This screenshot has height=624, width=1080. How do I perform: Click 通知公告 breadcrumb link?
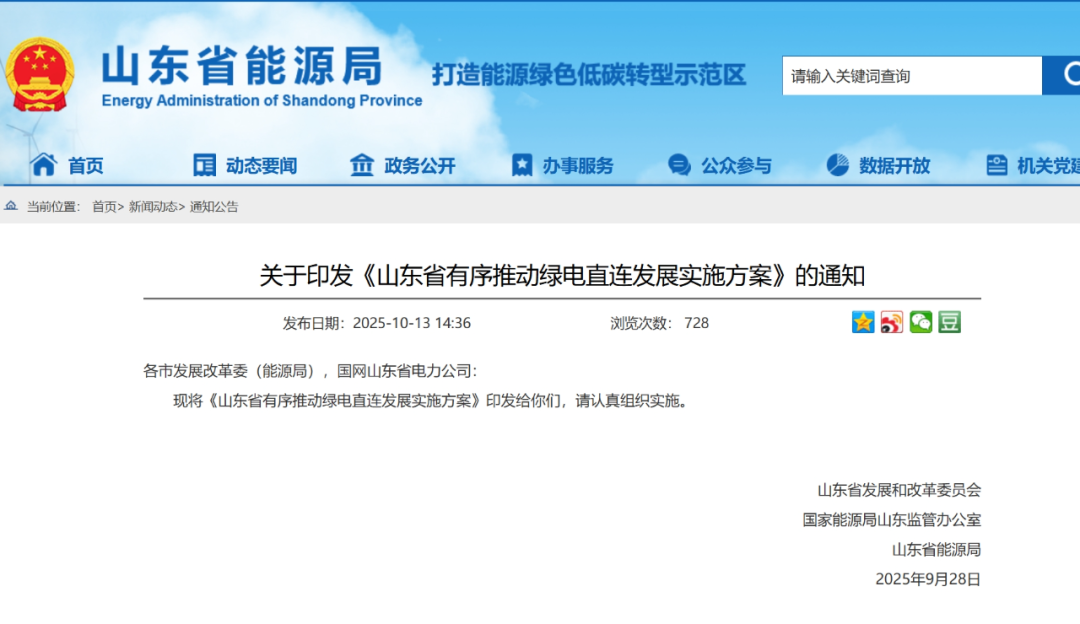pyautogui.click(x=214, y=207)
